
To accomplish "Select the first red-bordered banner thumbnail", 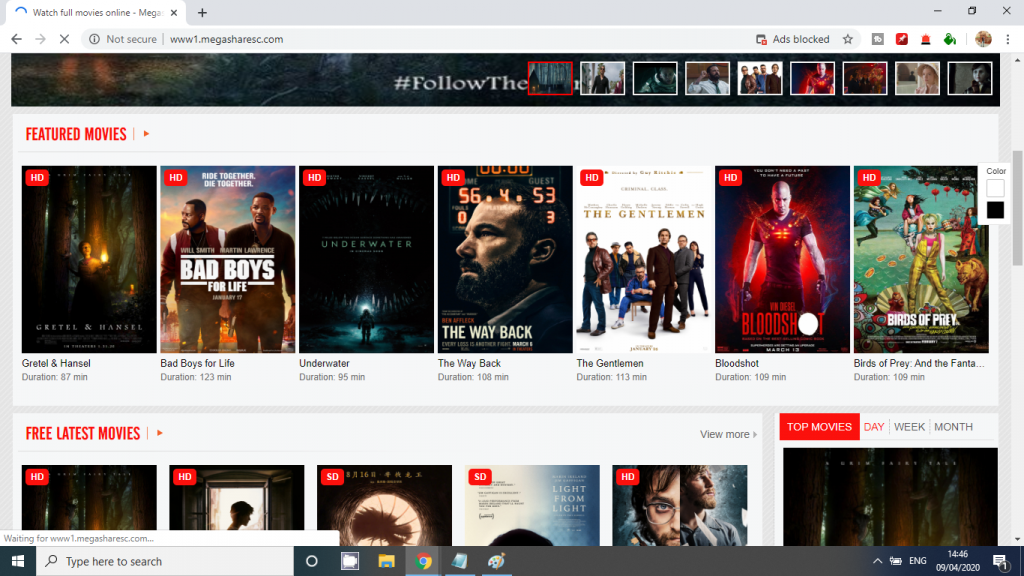I will [550, 78].
